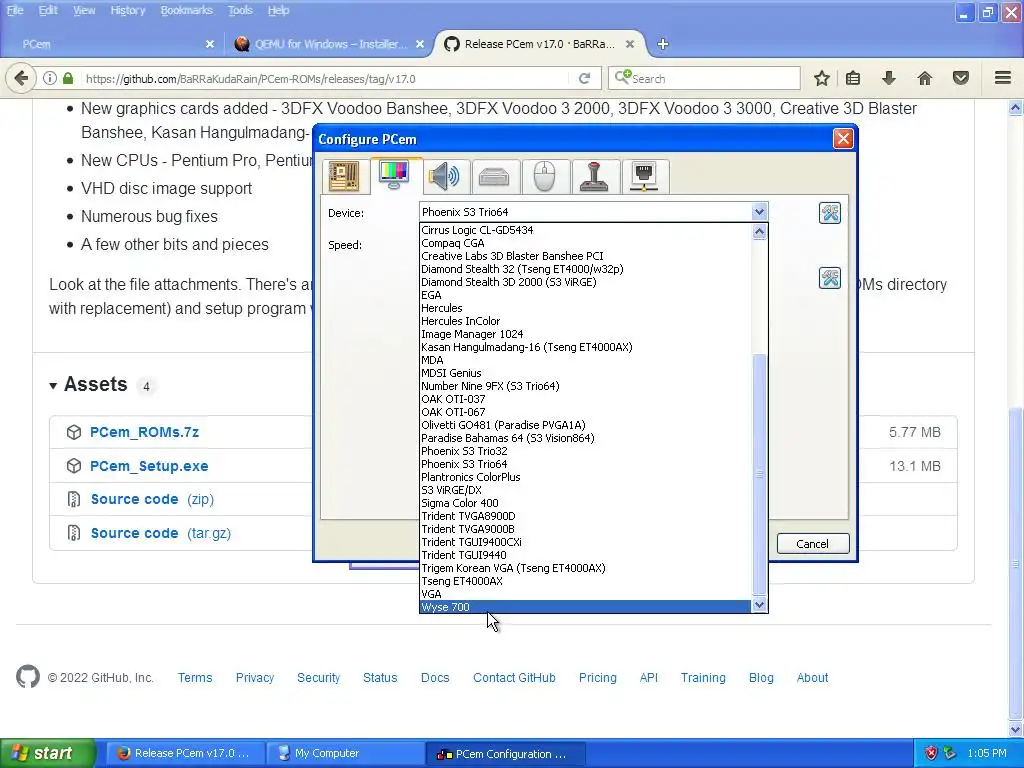Click the security shield tray icon
Screen dimensions: 1024x768
click(x=931, y=753)
